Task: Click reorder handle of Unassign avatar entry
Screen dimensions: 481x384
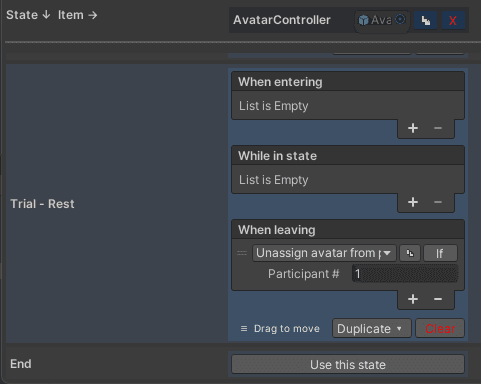Action: (x=242, y=253)
